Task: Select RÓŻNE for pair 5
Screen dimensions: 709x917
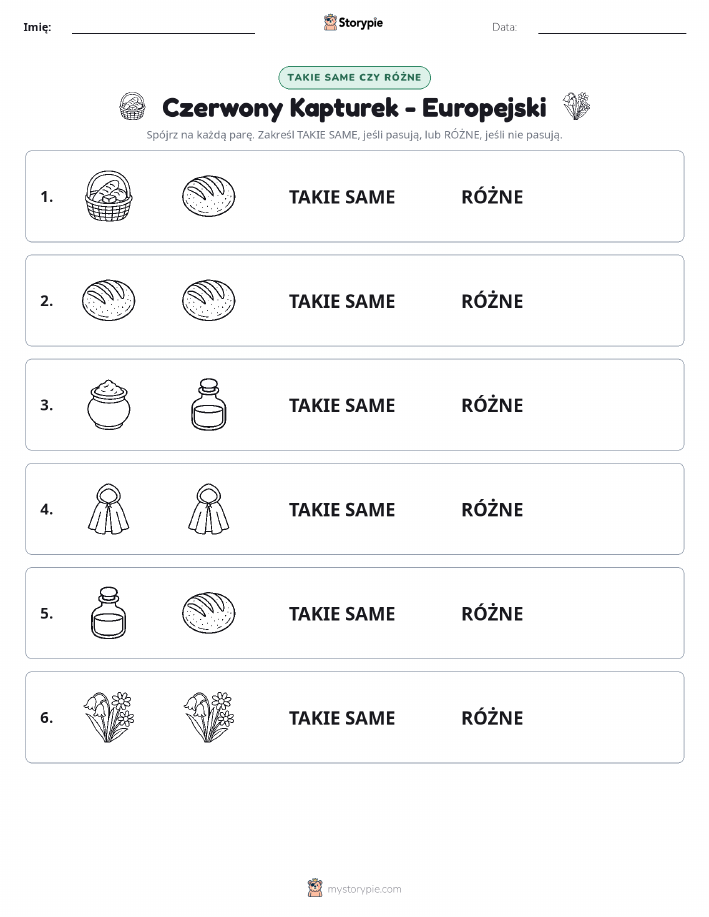Action: [x=492, y=613]
